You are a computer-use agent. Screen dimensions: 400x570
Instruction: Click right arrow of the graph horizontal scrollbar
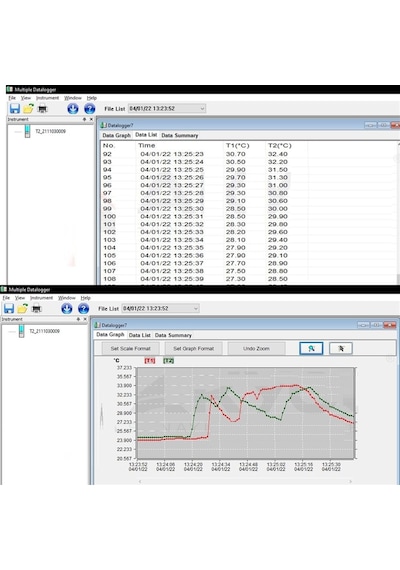(350, 481)
